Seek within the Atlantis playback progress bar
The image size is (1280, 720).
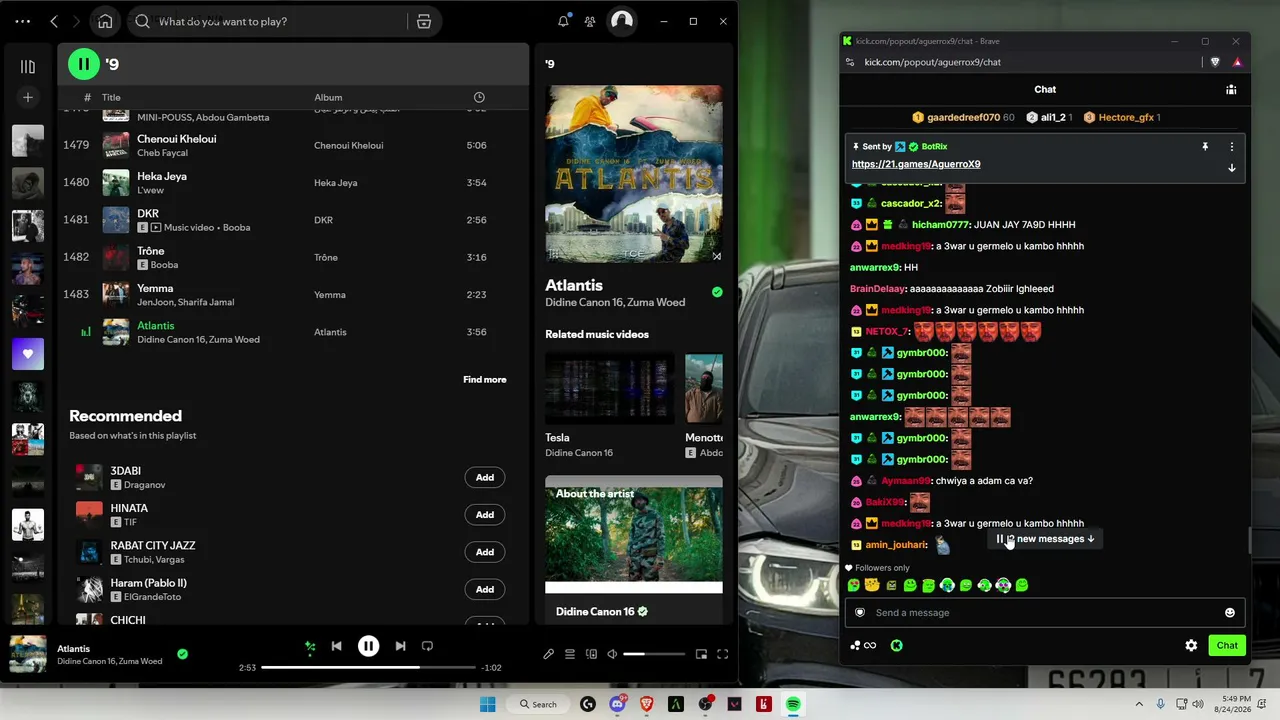[x=368, y=667]
